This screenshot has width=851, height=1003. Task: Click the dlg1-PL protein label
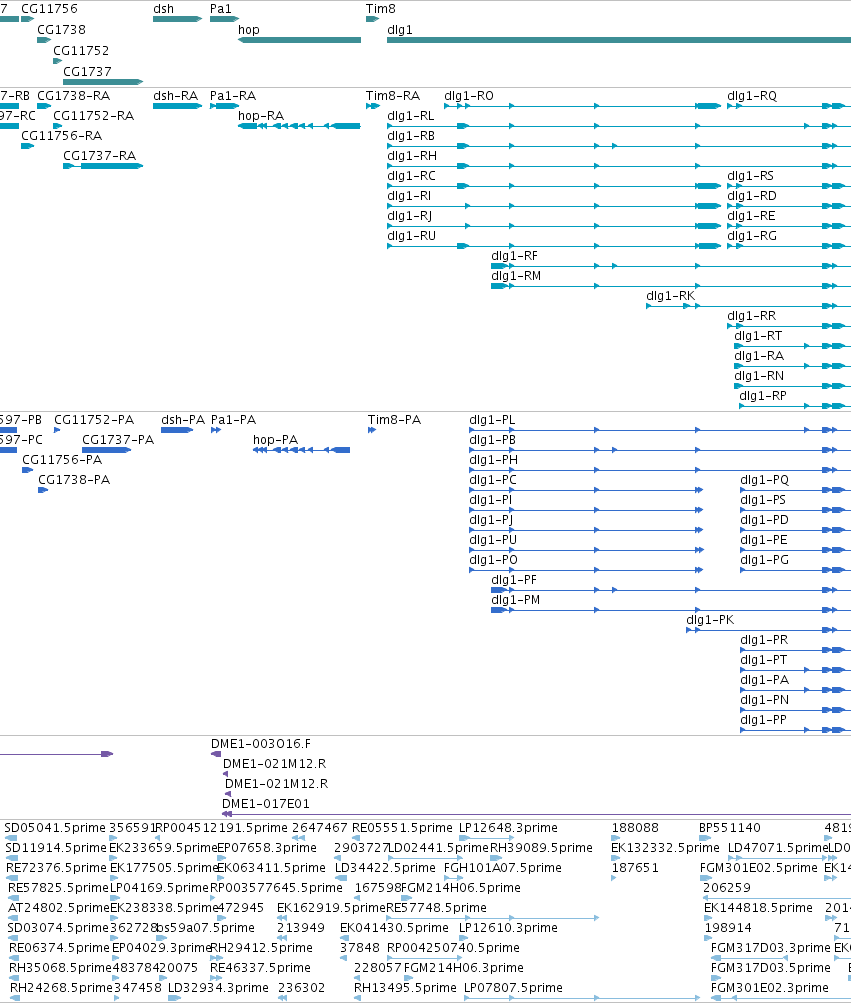tap(492, 420)
